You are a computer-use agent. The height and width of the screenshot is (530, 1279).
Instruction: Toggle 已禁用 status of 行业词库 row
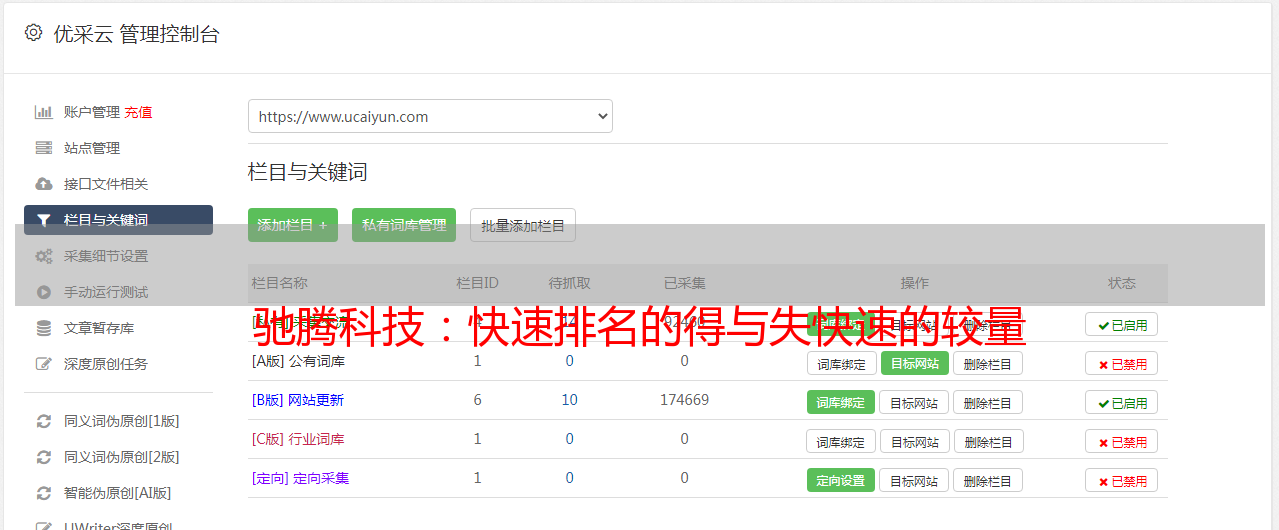coord(1121,441)
